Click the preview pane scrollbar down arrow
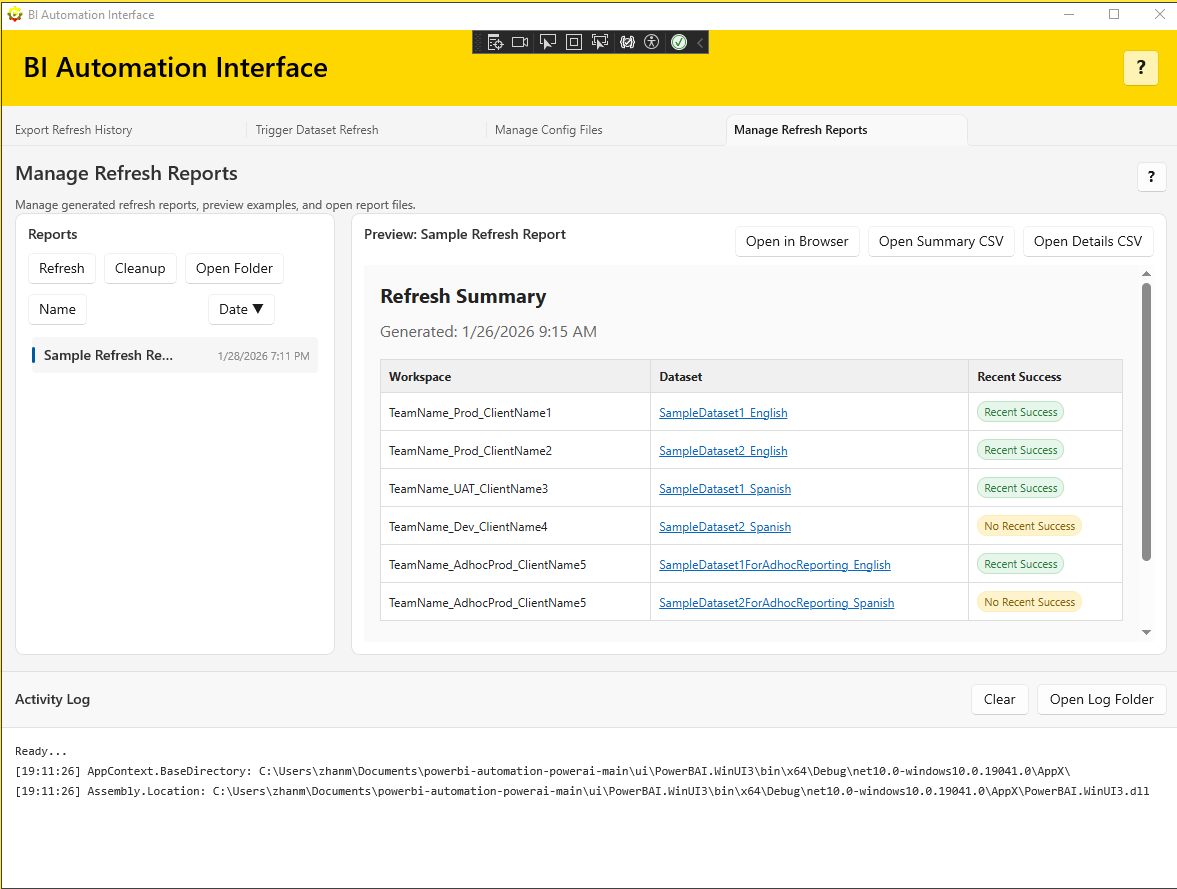Screen dimensions: 1177x889 pyautogui.click(x=1146, y=632)
